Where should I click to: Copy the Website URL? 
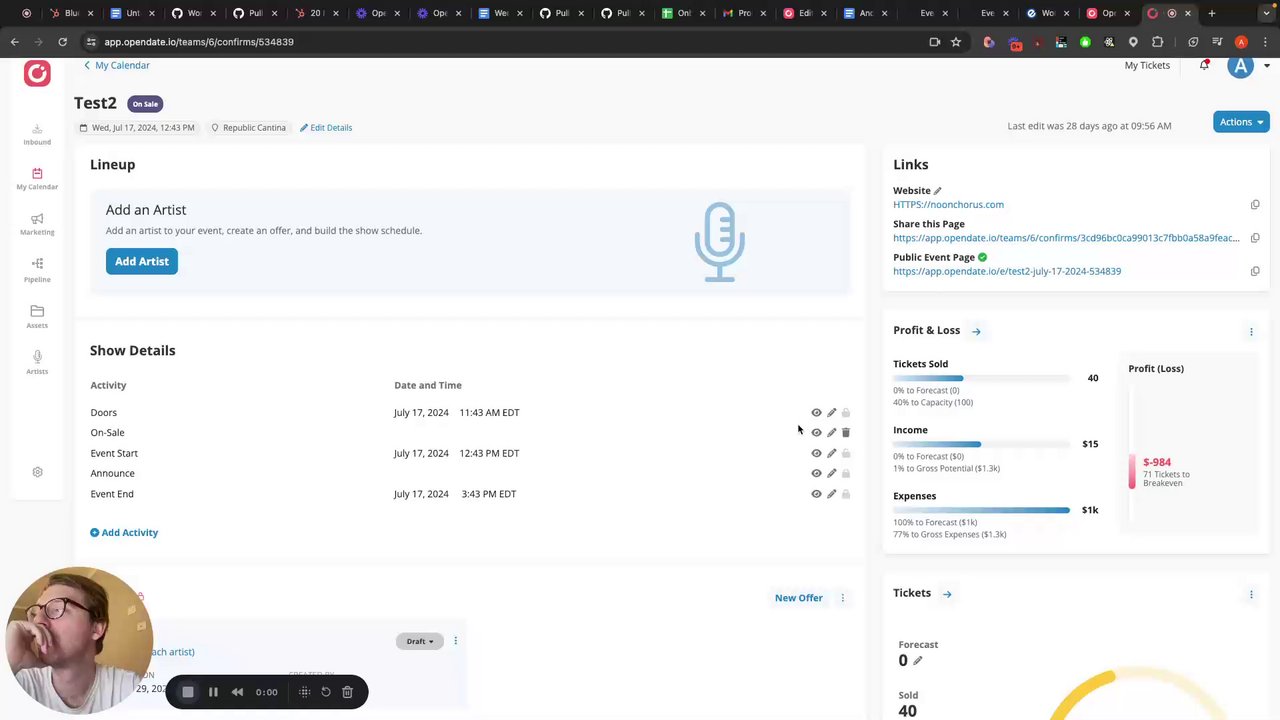(1255, 204)
